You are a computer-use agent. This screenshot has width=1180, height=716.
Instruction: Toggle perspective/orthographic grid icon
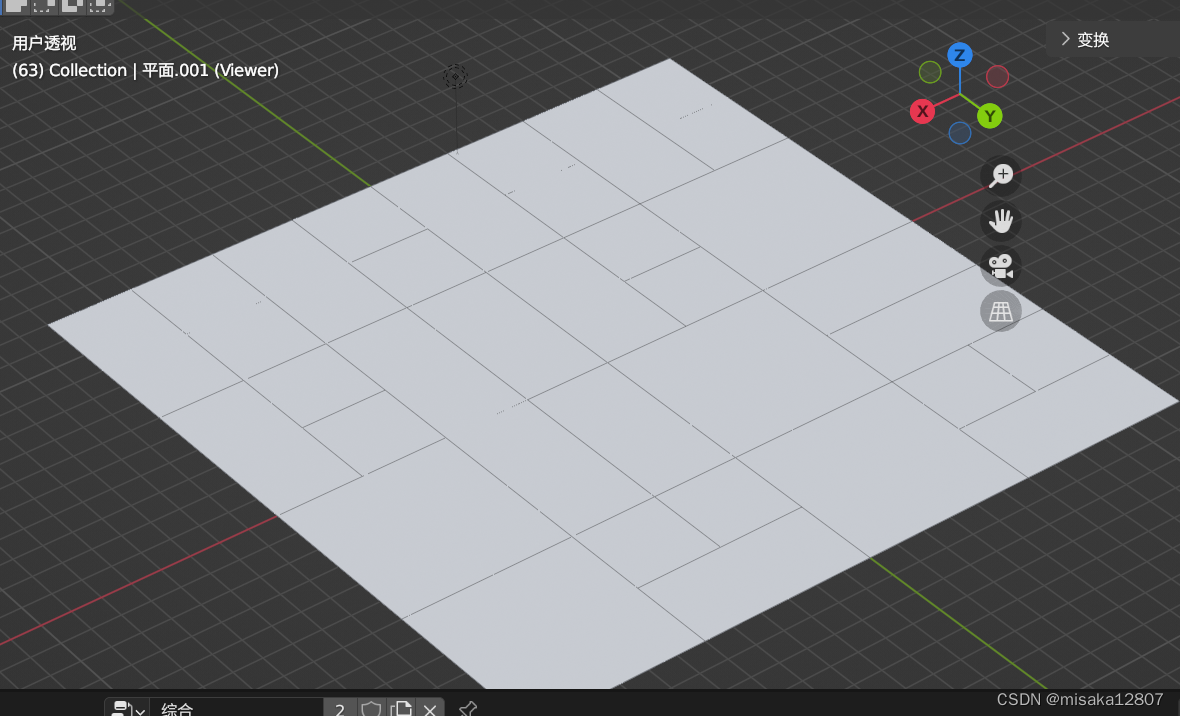click(1001, 311)
